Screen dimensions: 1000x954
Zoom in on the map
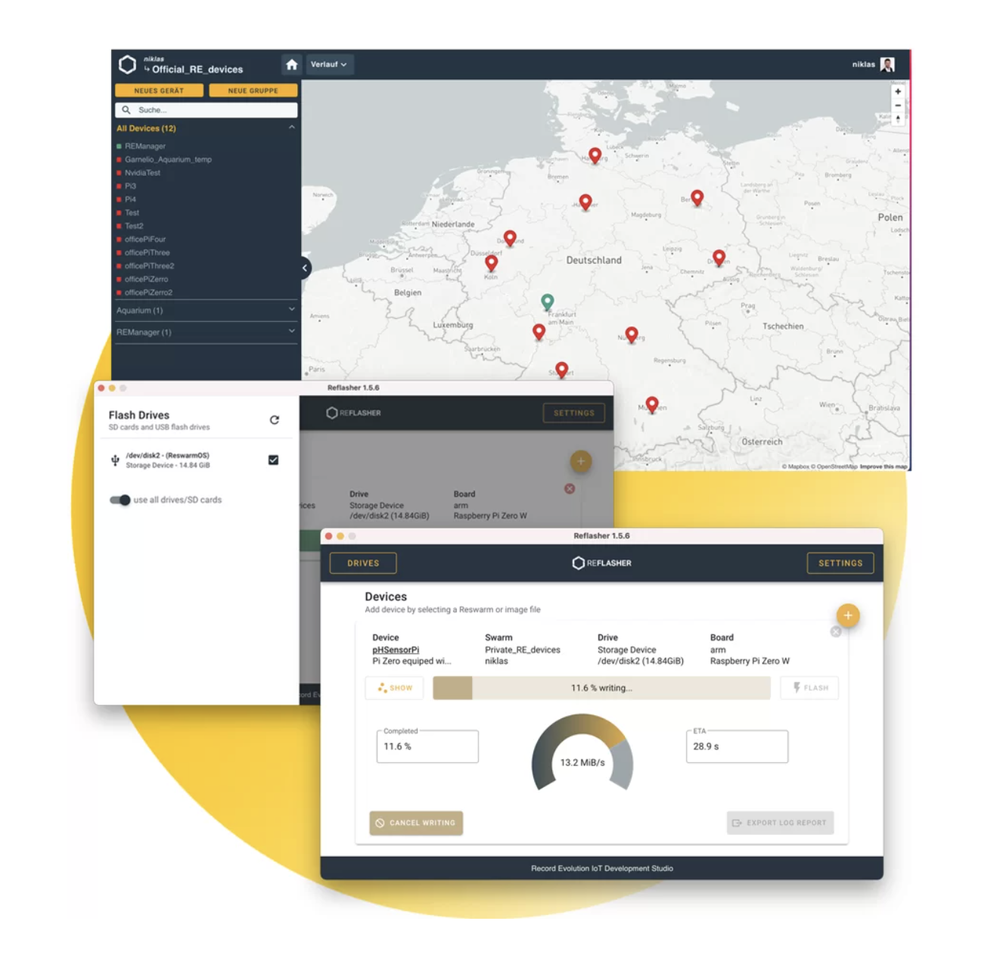coord(898,91)
